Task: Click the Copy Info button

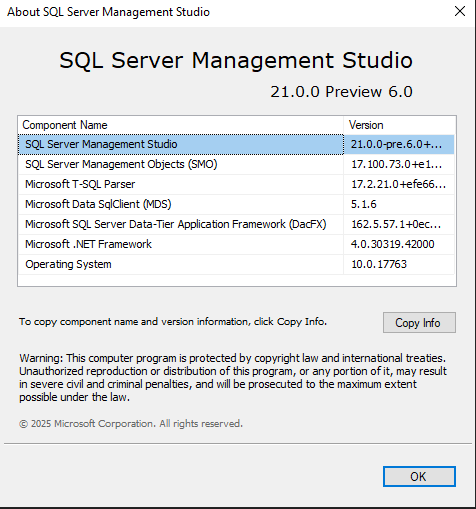Action: click(x=419, y=322)
